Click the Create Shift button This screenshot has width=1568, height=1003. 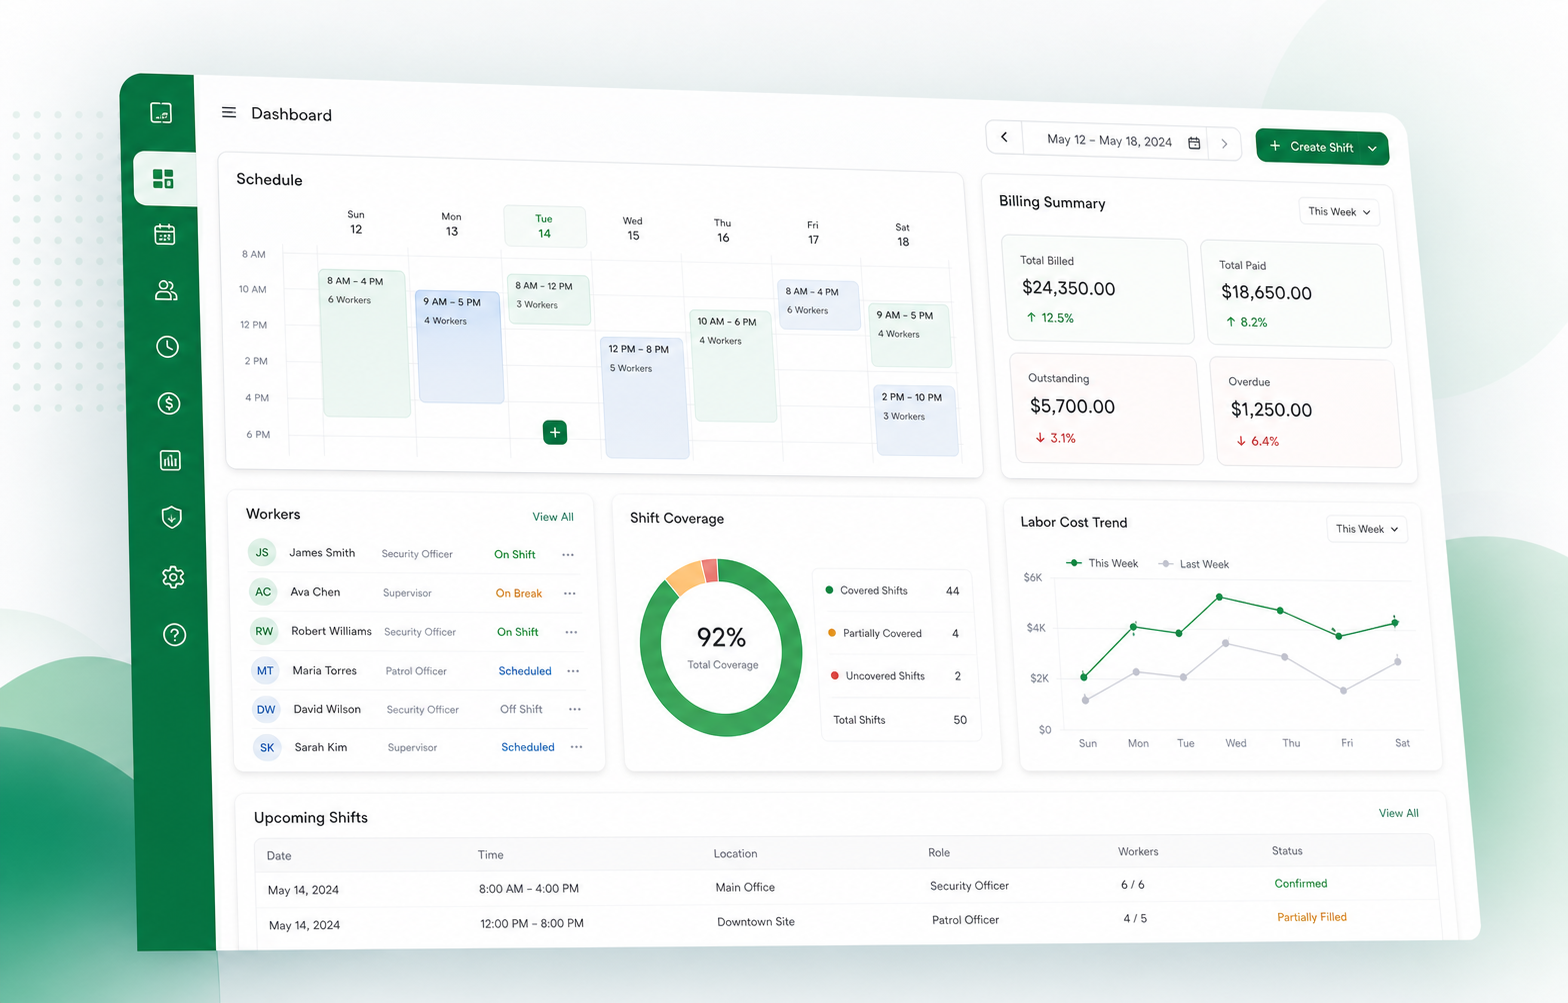[x=1322, y=147]
